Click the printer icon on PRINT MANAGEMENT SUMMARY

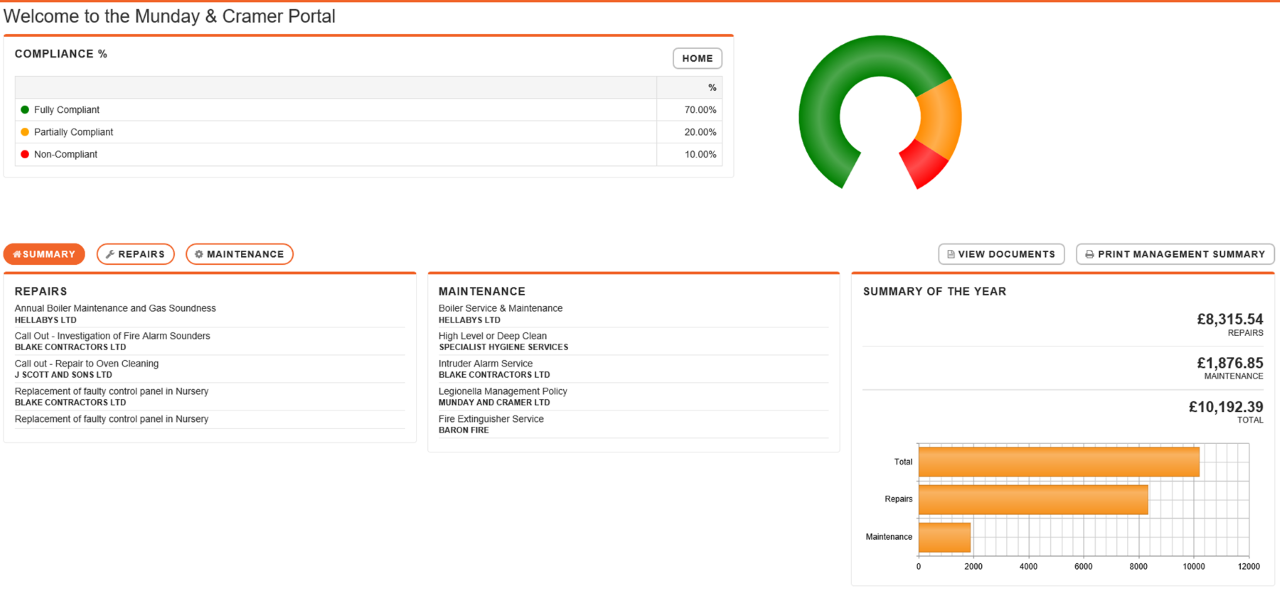(1090, 254)
